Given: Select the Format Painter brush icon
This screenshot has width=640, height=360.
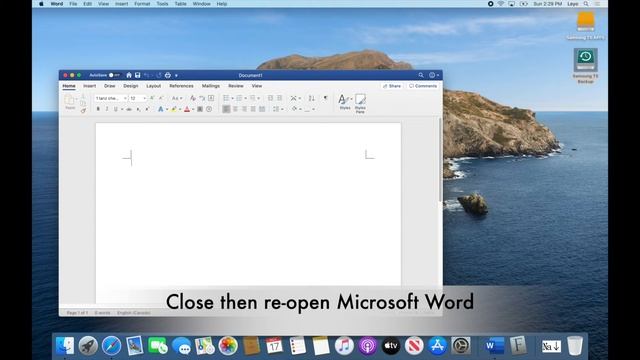Looking at the screenshot, I should pos(83,111).
